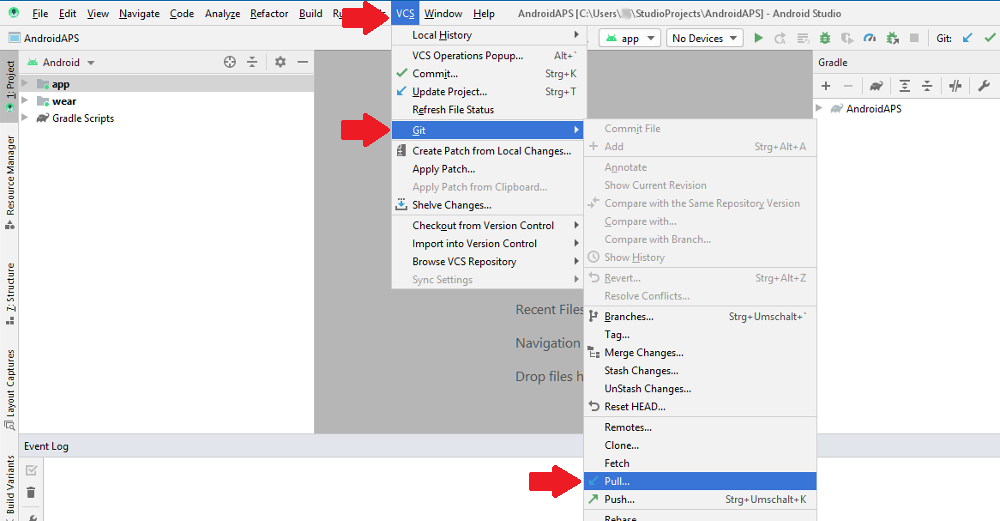Expand AndroidAPS node in Gradle panel
1000x521 pixels.
tap(820, 108)
